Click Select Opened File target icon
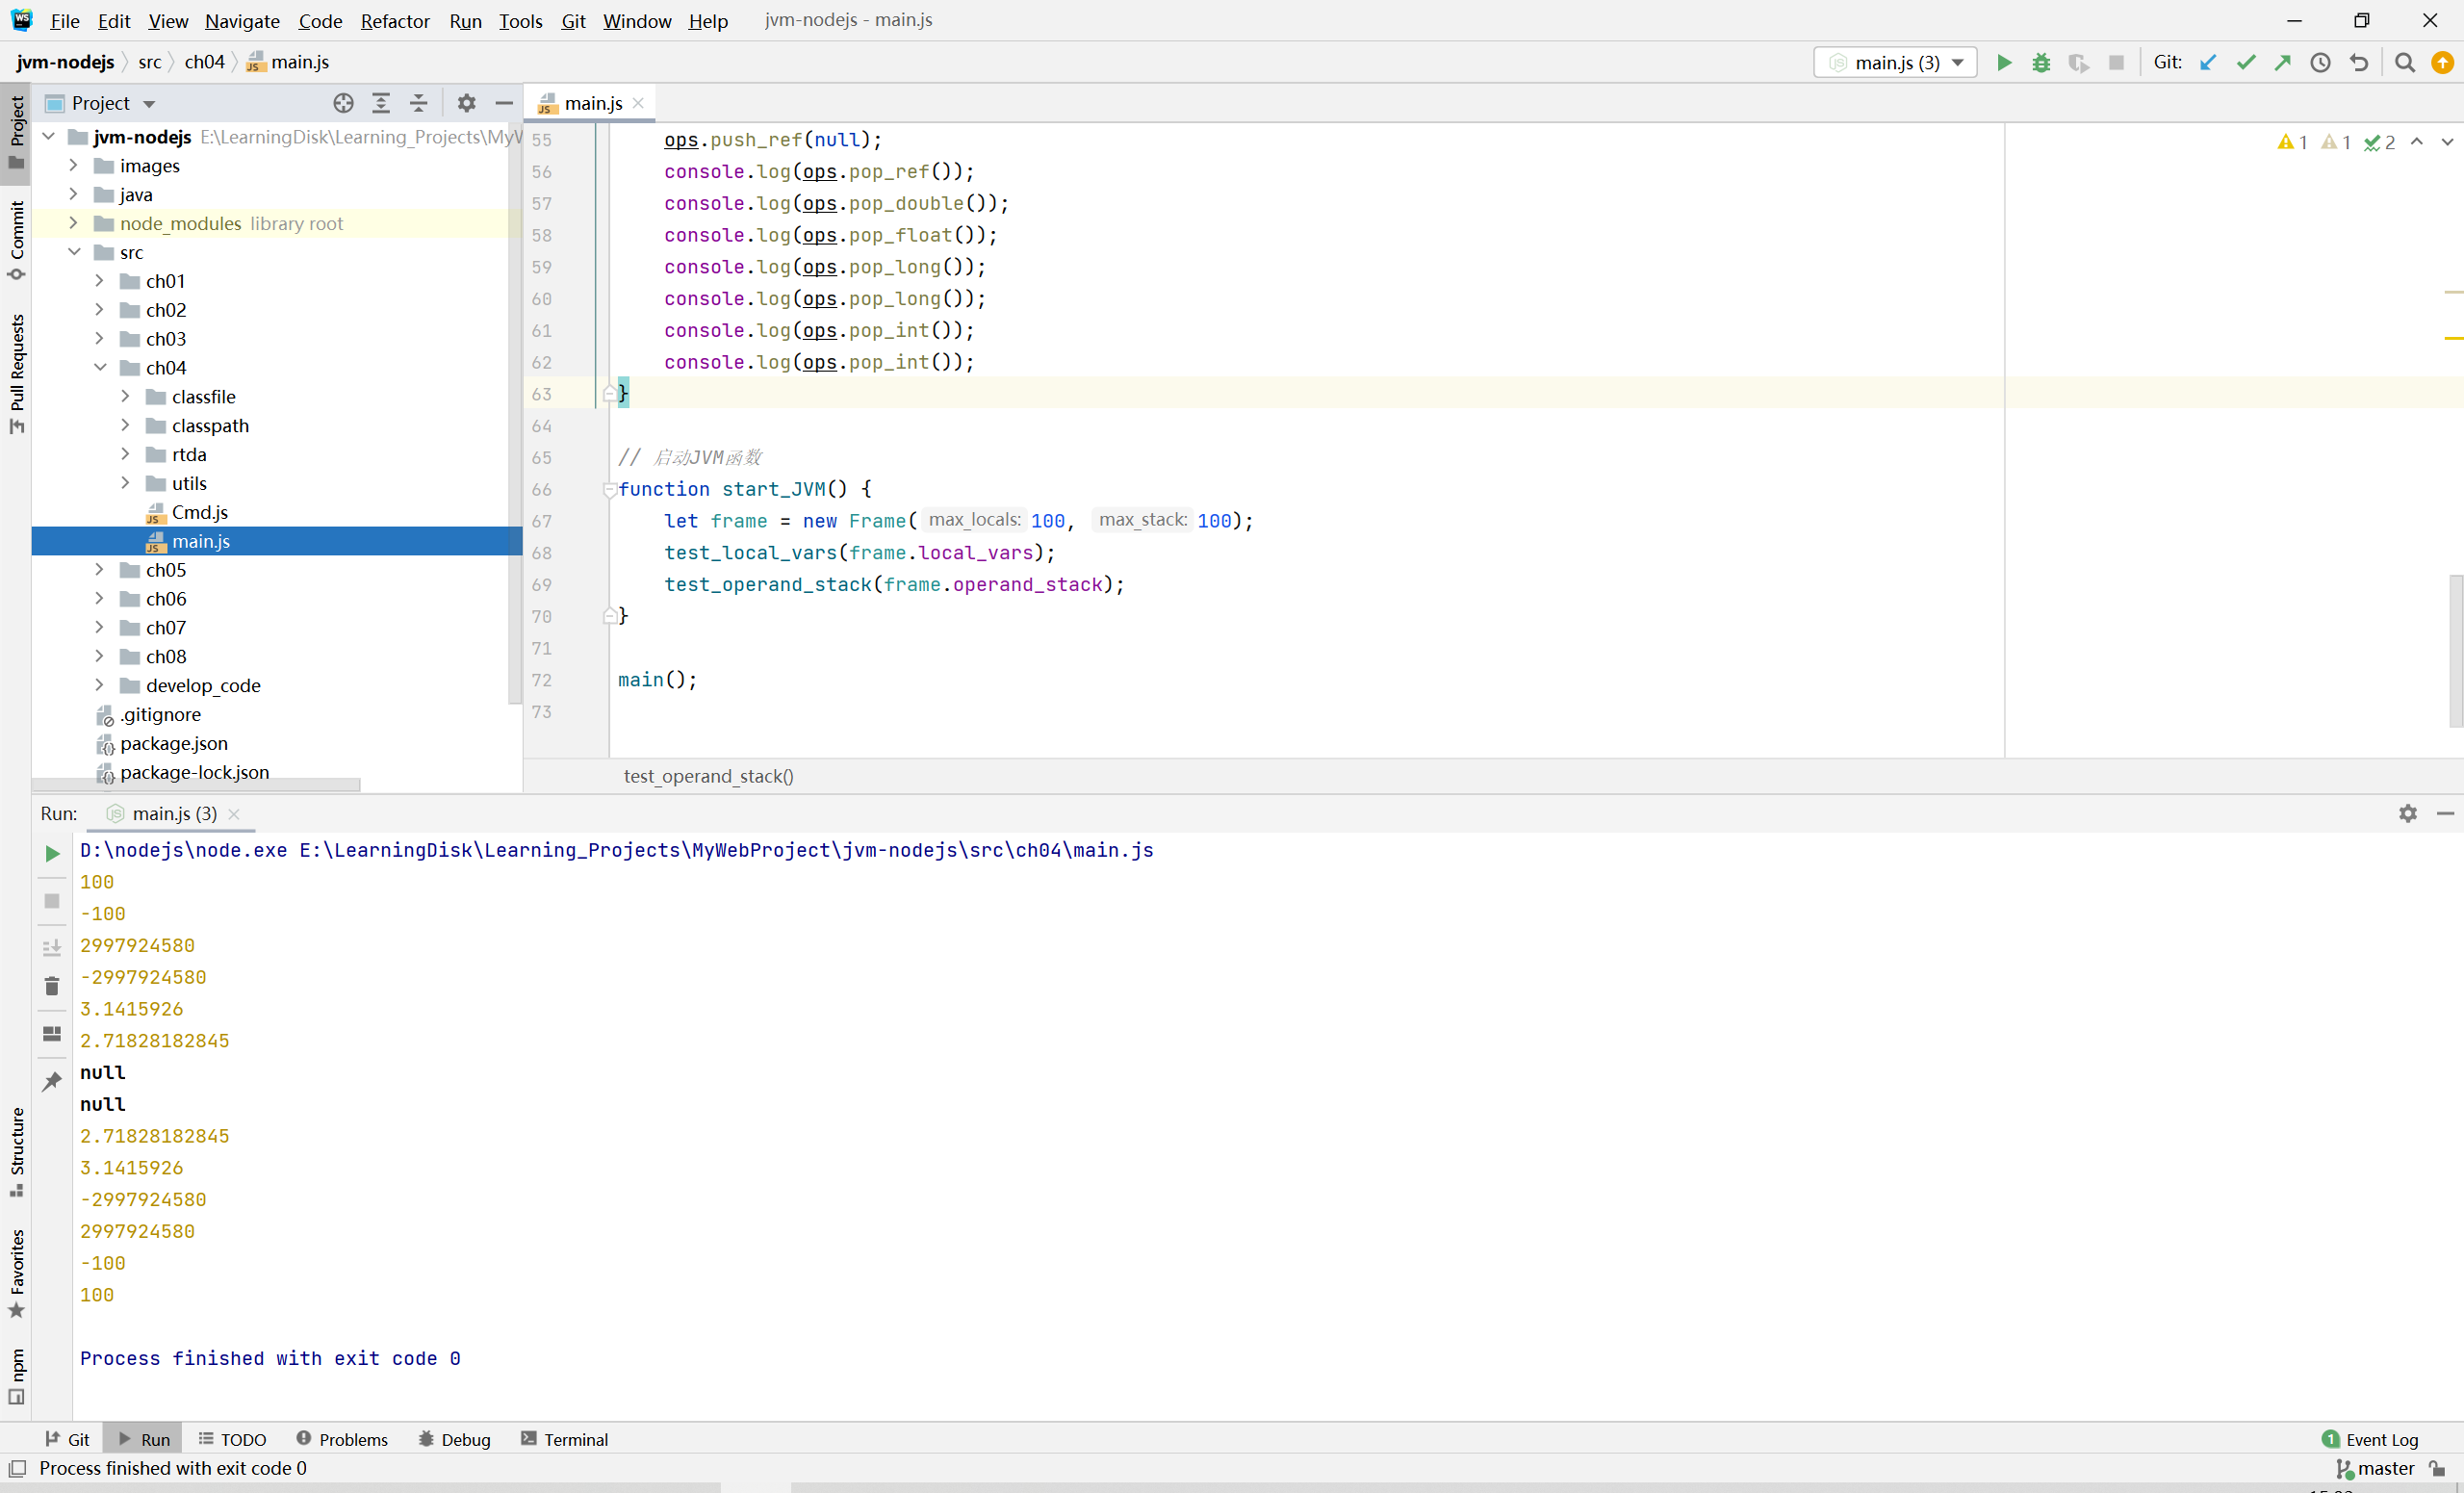 [343, 103]
